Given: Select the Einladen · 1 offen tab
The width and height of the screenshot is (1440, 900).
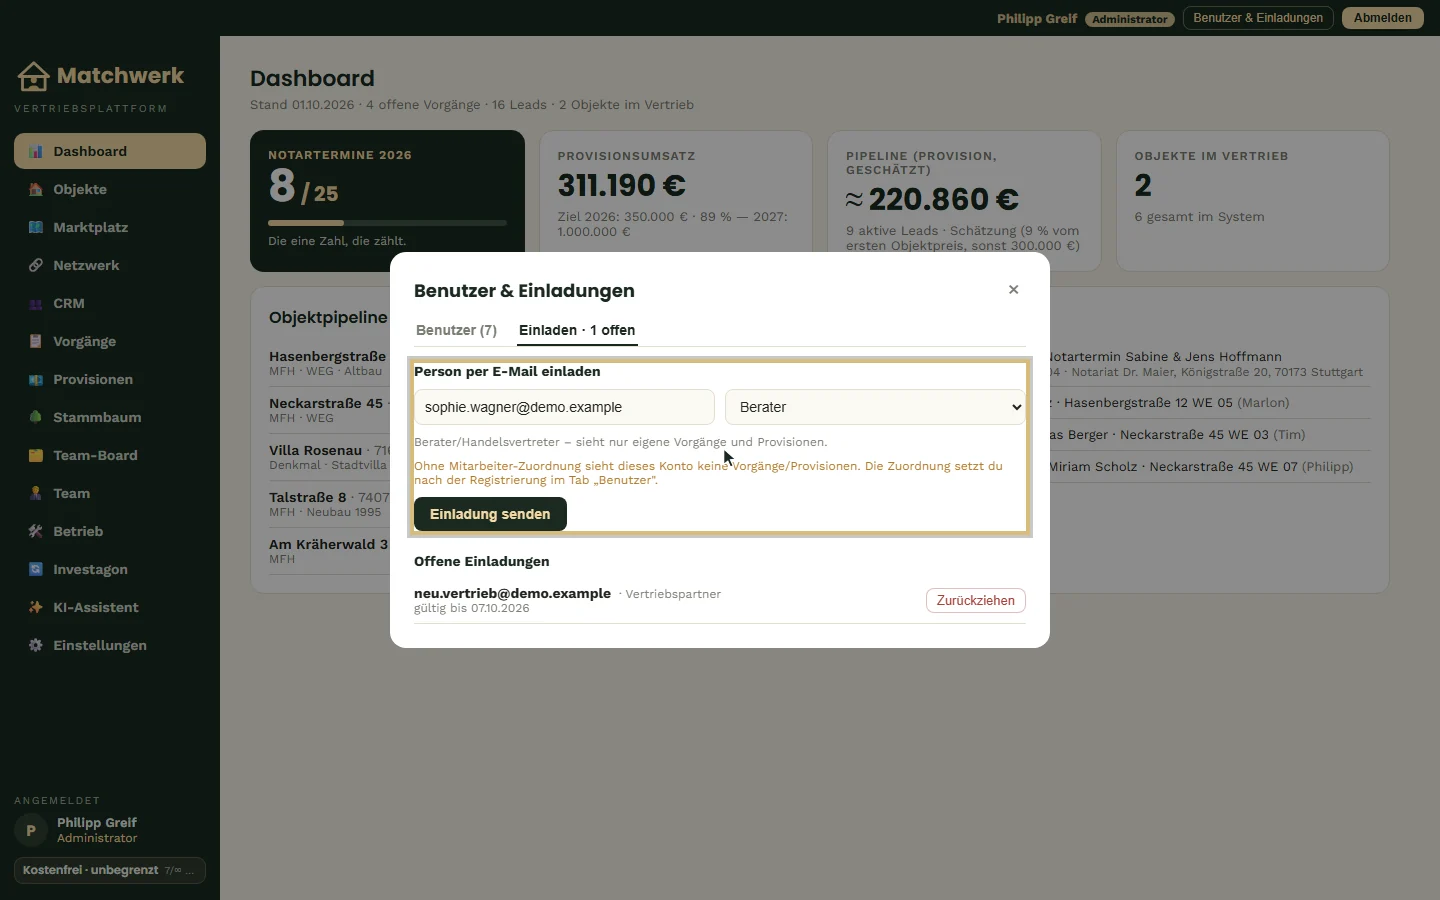Looking at the screenshot, I should pyautogui.click(x=577, y=330).
